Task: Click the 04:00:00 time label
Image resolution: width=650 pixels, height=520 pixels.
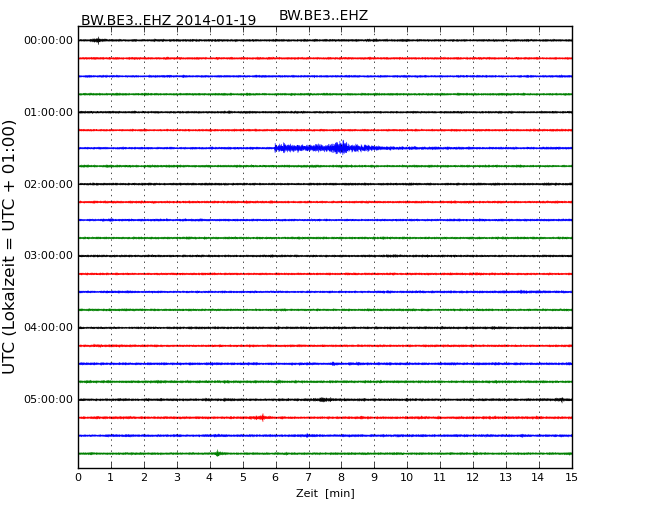Action: tap(49, 328)
